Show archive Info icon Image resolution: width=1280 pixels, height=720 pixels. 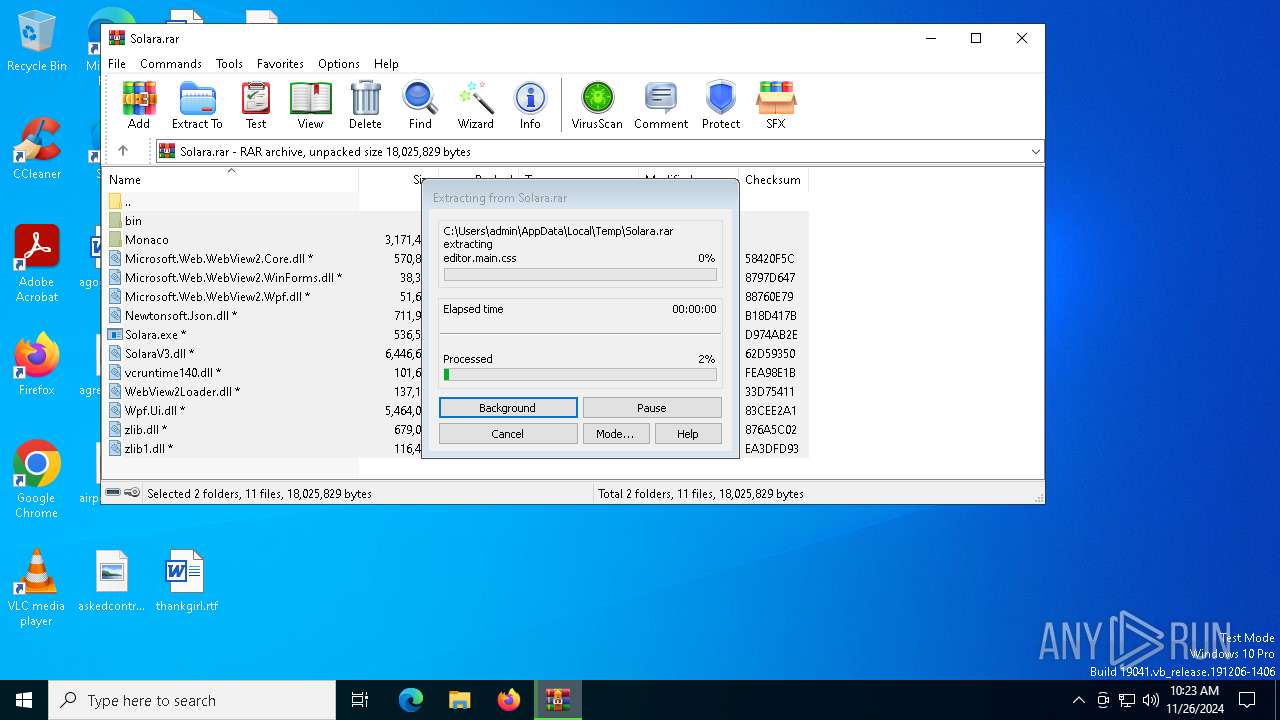coord(530,105)
